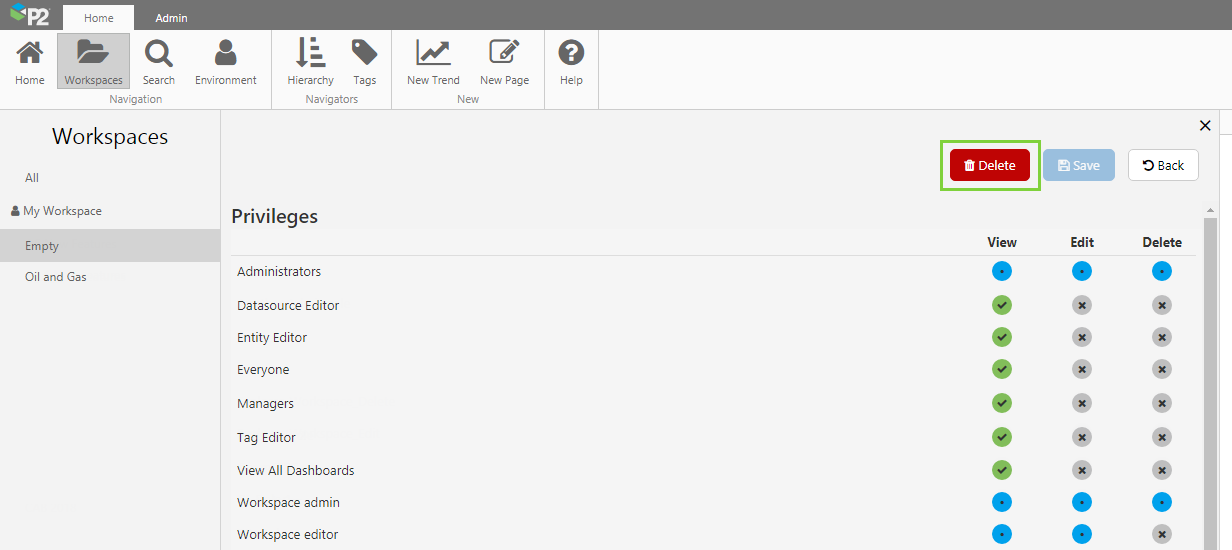Toggle Everyone Edit privilege

click(x=1082, y=369)
